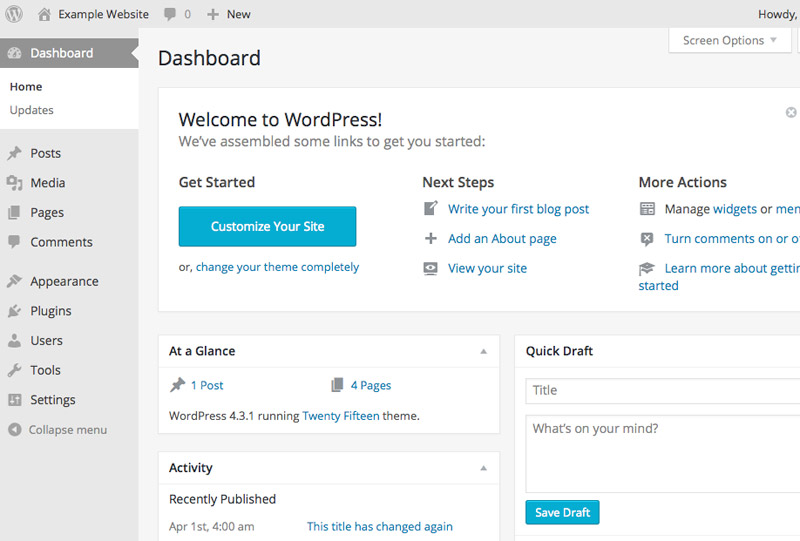Screen dimensions: 800x541
Task: Click the Appearance paintbrush icon
Action: coord(15,281)
